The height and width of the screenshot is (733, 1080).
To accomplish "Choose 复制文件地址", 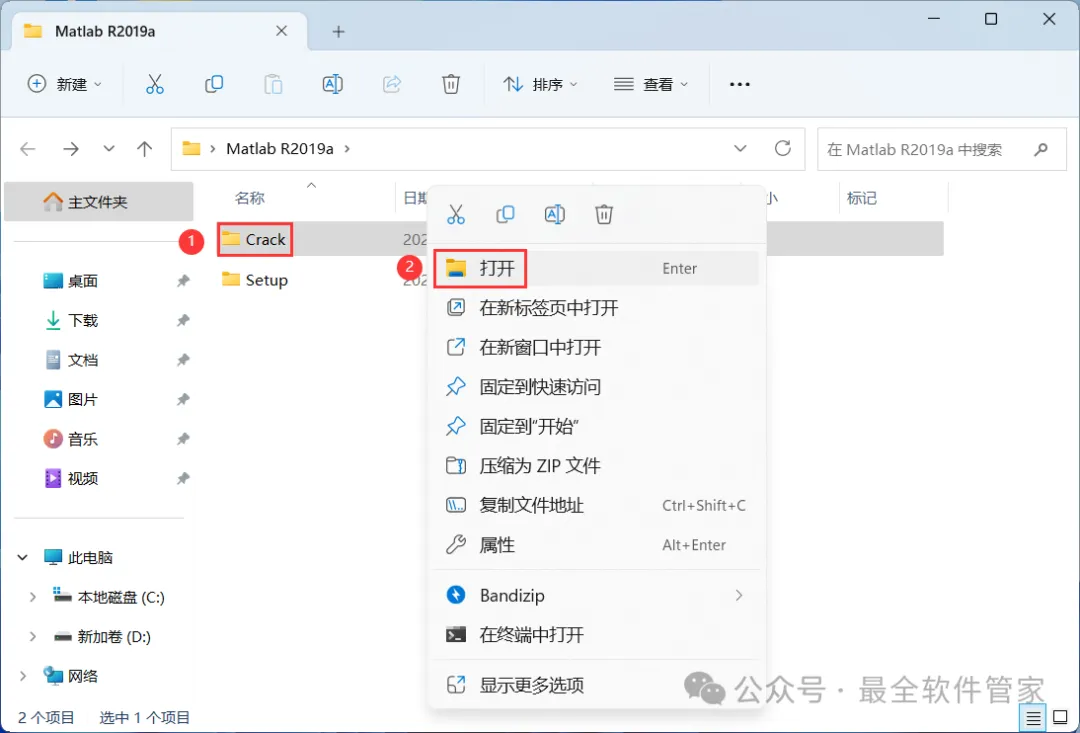I will [596, 506].
